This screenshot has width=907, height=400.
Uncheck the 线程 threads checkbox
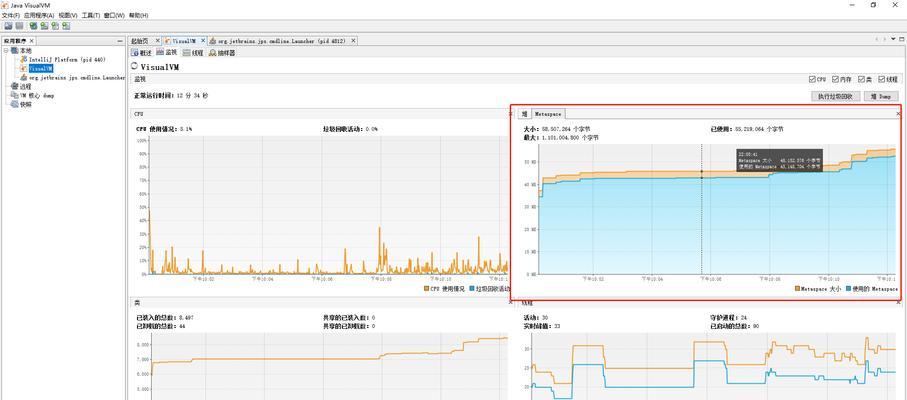point(882,79)
